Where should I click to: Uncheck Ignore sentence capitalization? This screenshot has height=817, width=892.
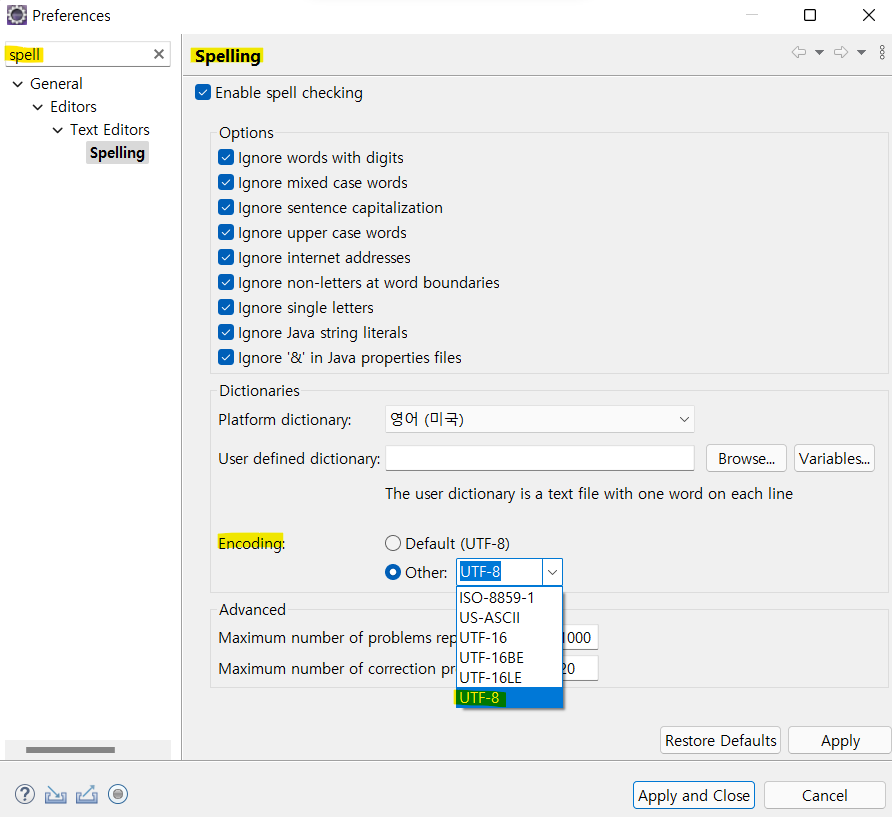[226, 207]
